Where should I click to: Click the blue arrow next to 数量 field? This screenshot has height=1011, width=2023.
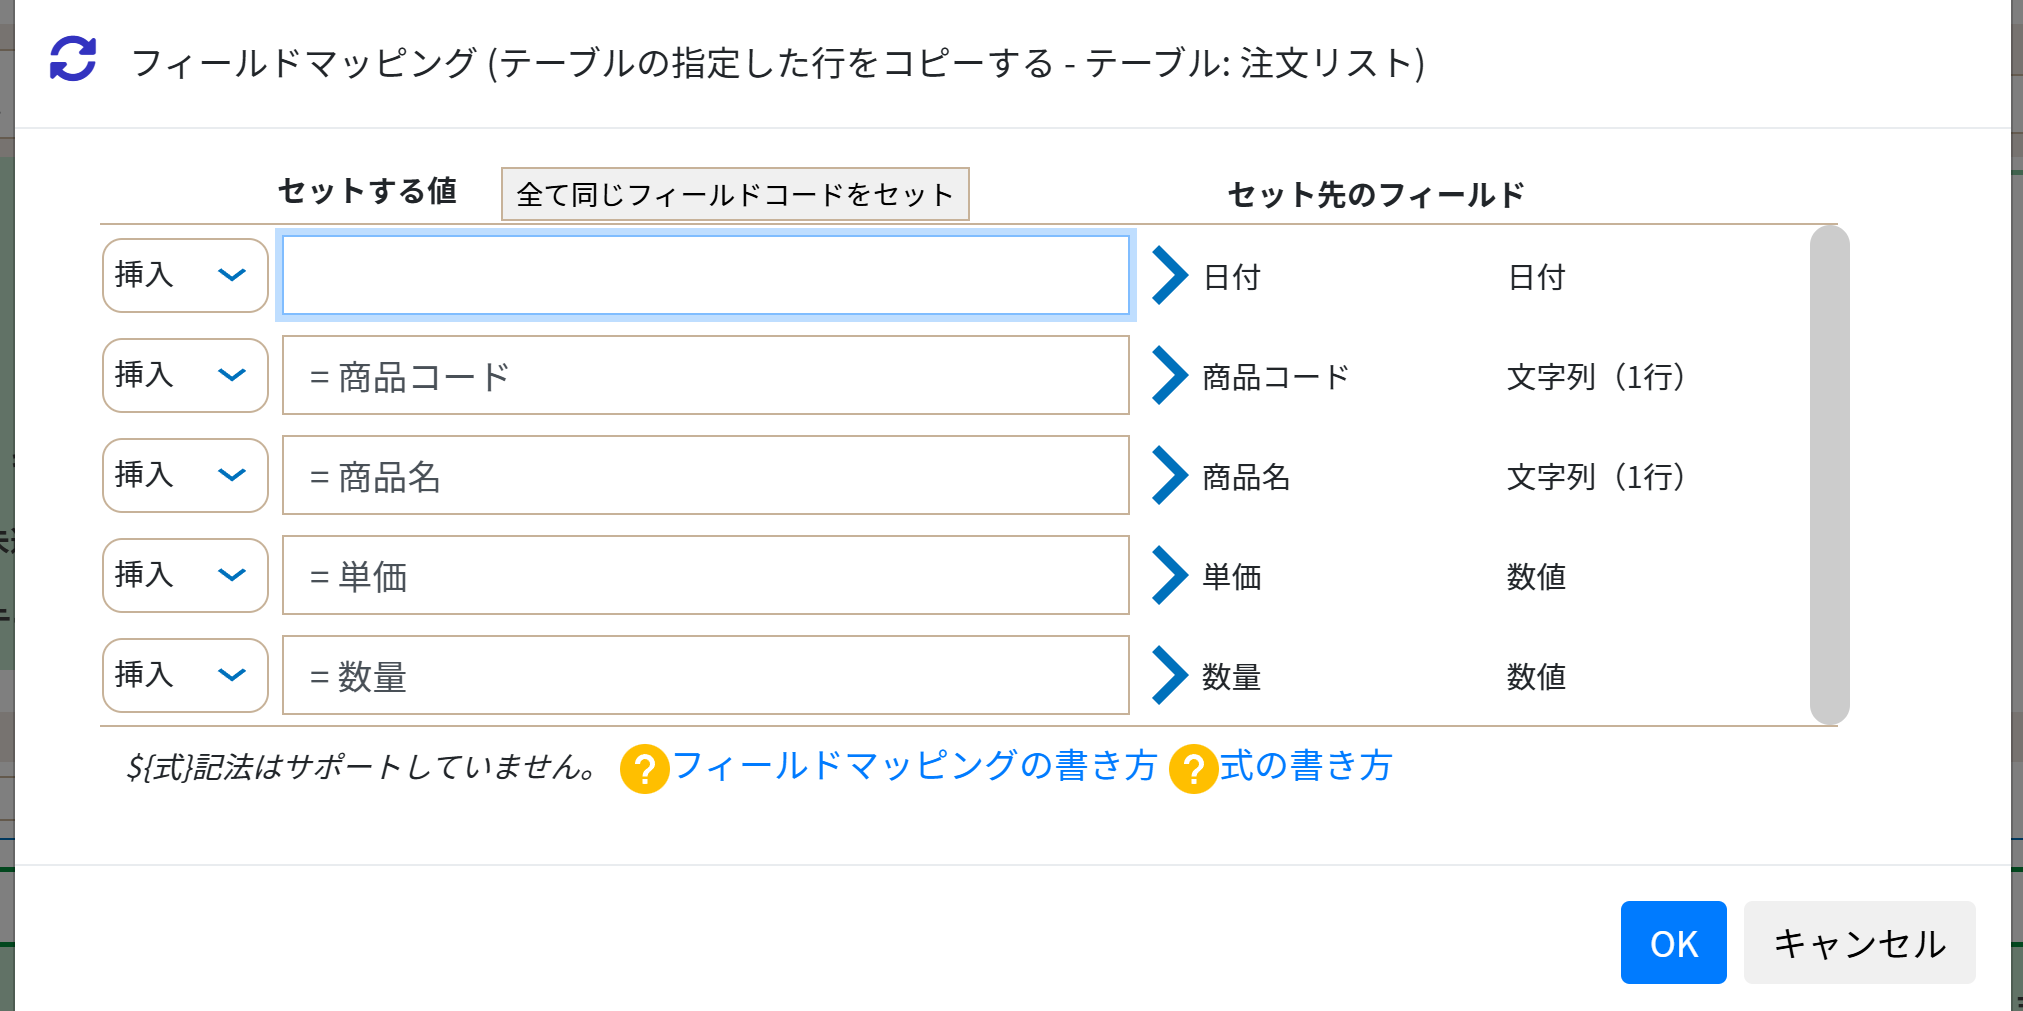point(1169,675)
